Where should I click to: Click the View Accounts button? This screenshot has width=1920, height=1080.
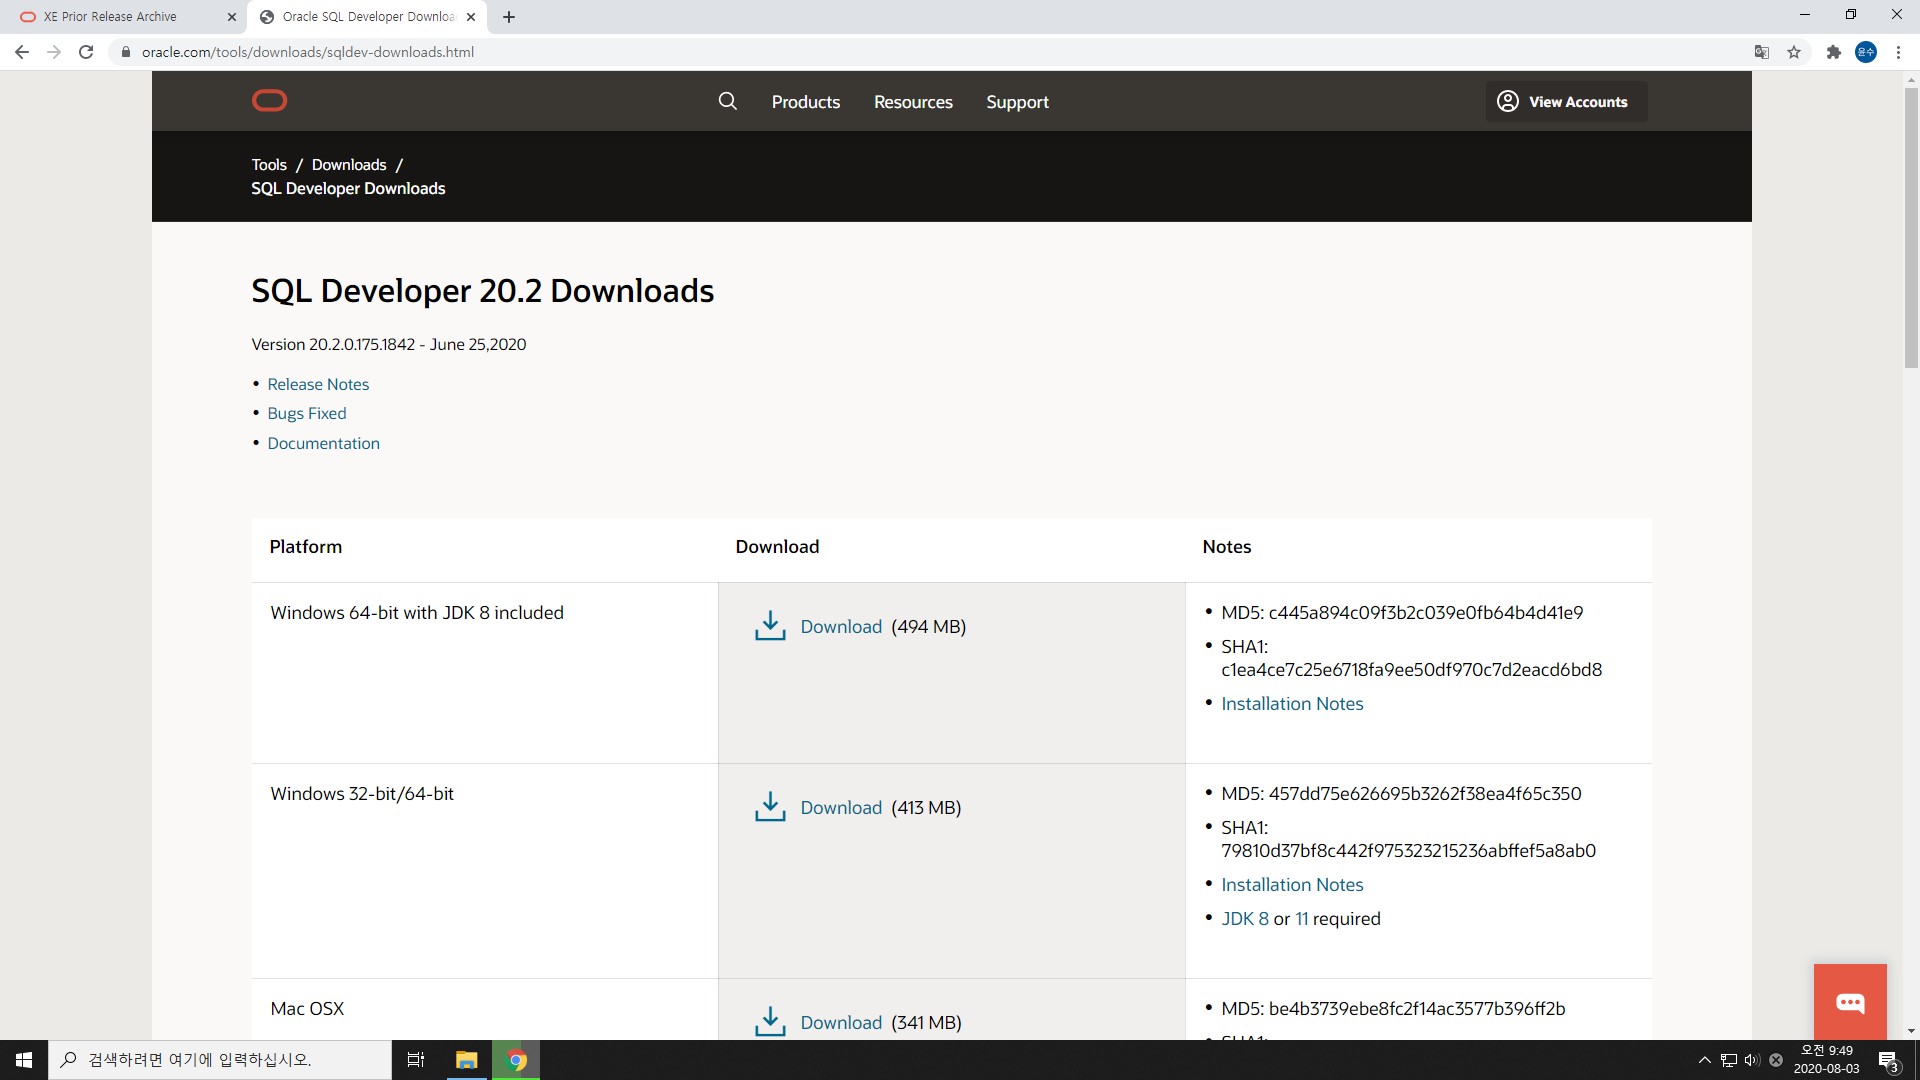tap(1565, 102)
